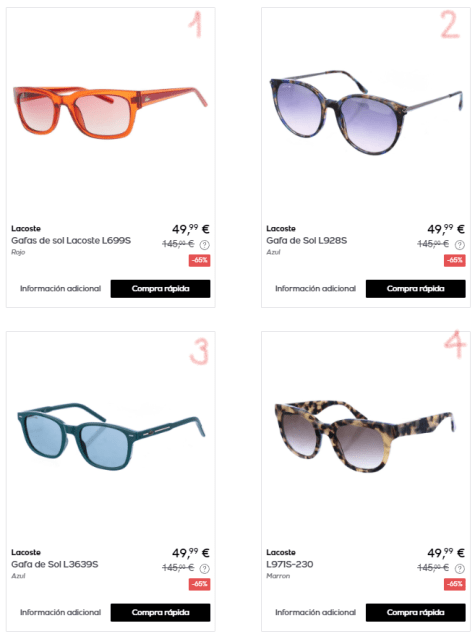Viewport: 475px width, 639px height.
Task: Click the -65% discount badge on L928S
Action: (455, 260)
